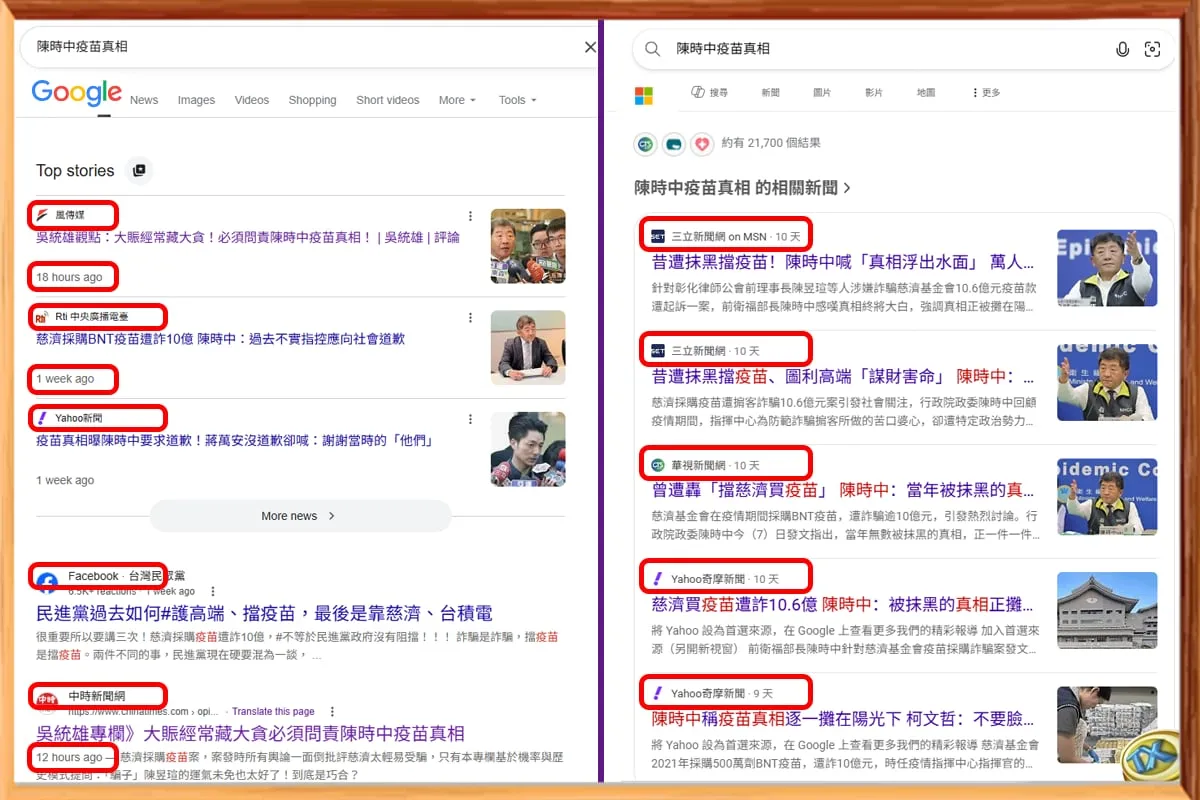Expand More news in Google

[x=300, y=516]
